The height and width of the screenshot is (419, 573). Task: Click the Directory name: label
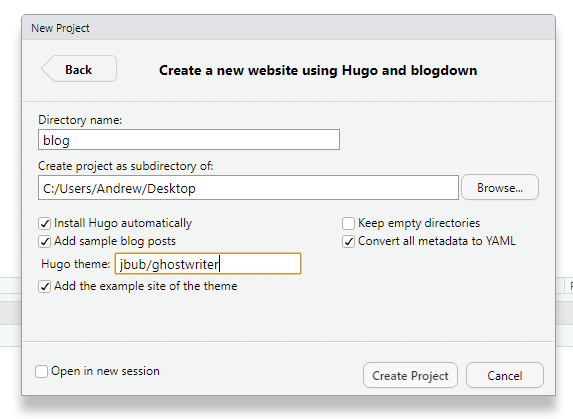[80, 120]
